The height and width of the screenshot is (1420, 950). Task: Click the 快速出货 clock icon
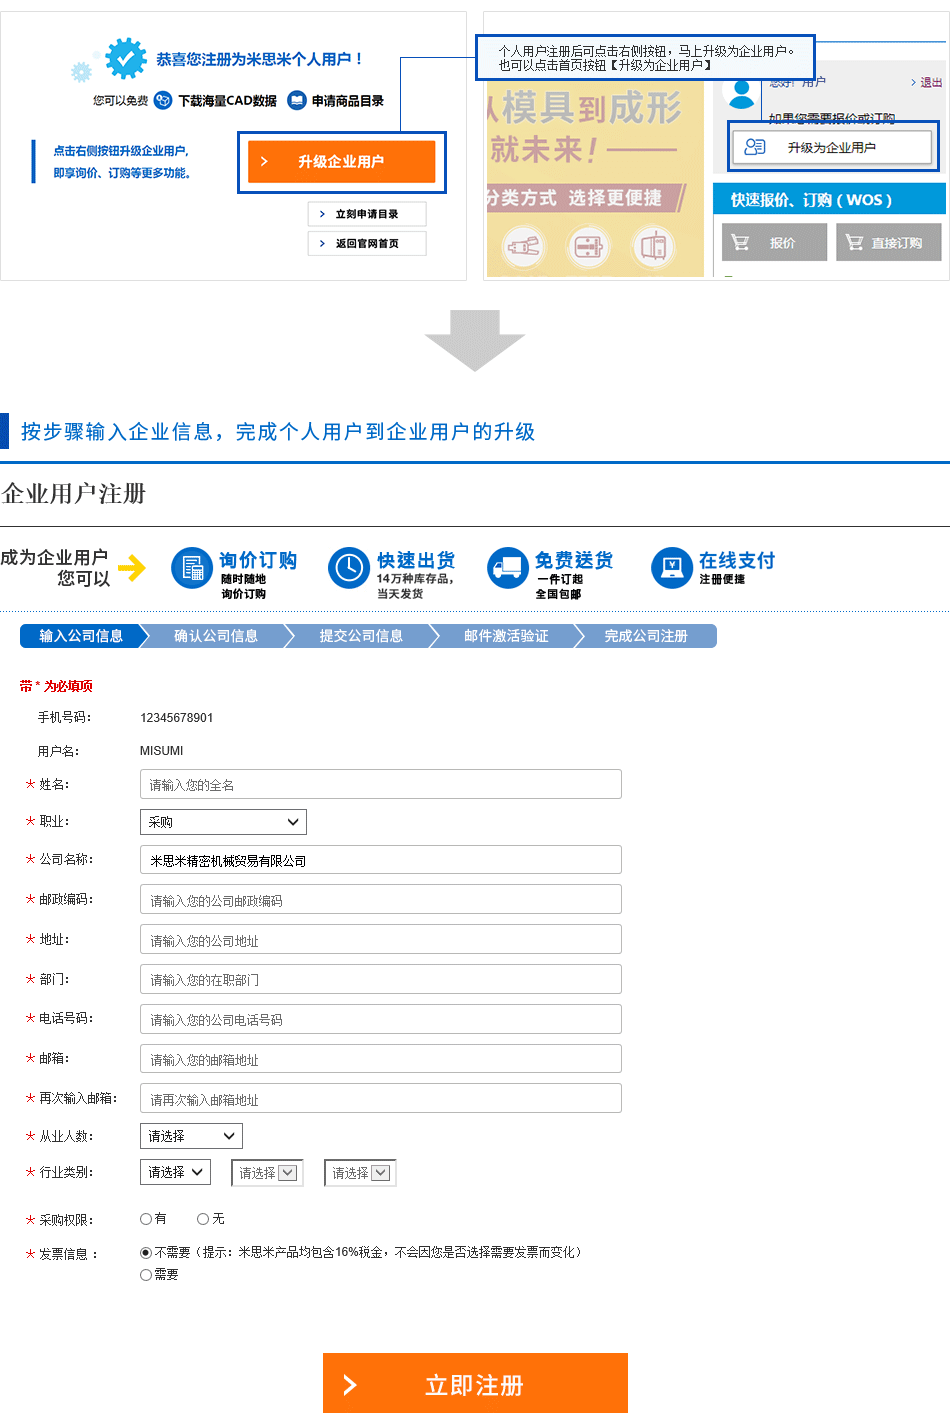click(x=349, y=568)
